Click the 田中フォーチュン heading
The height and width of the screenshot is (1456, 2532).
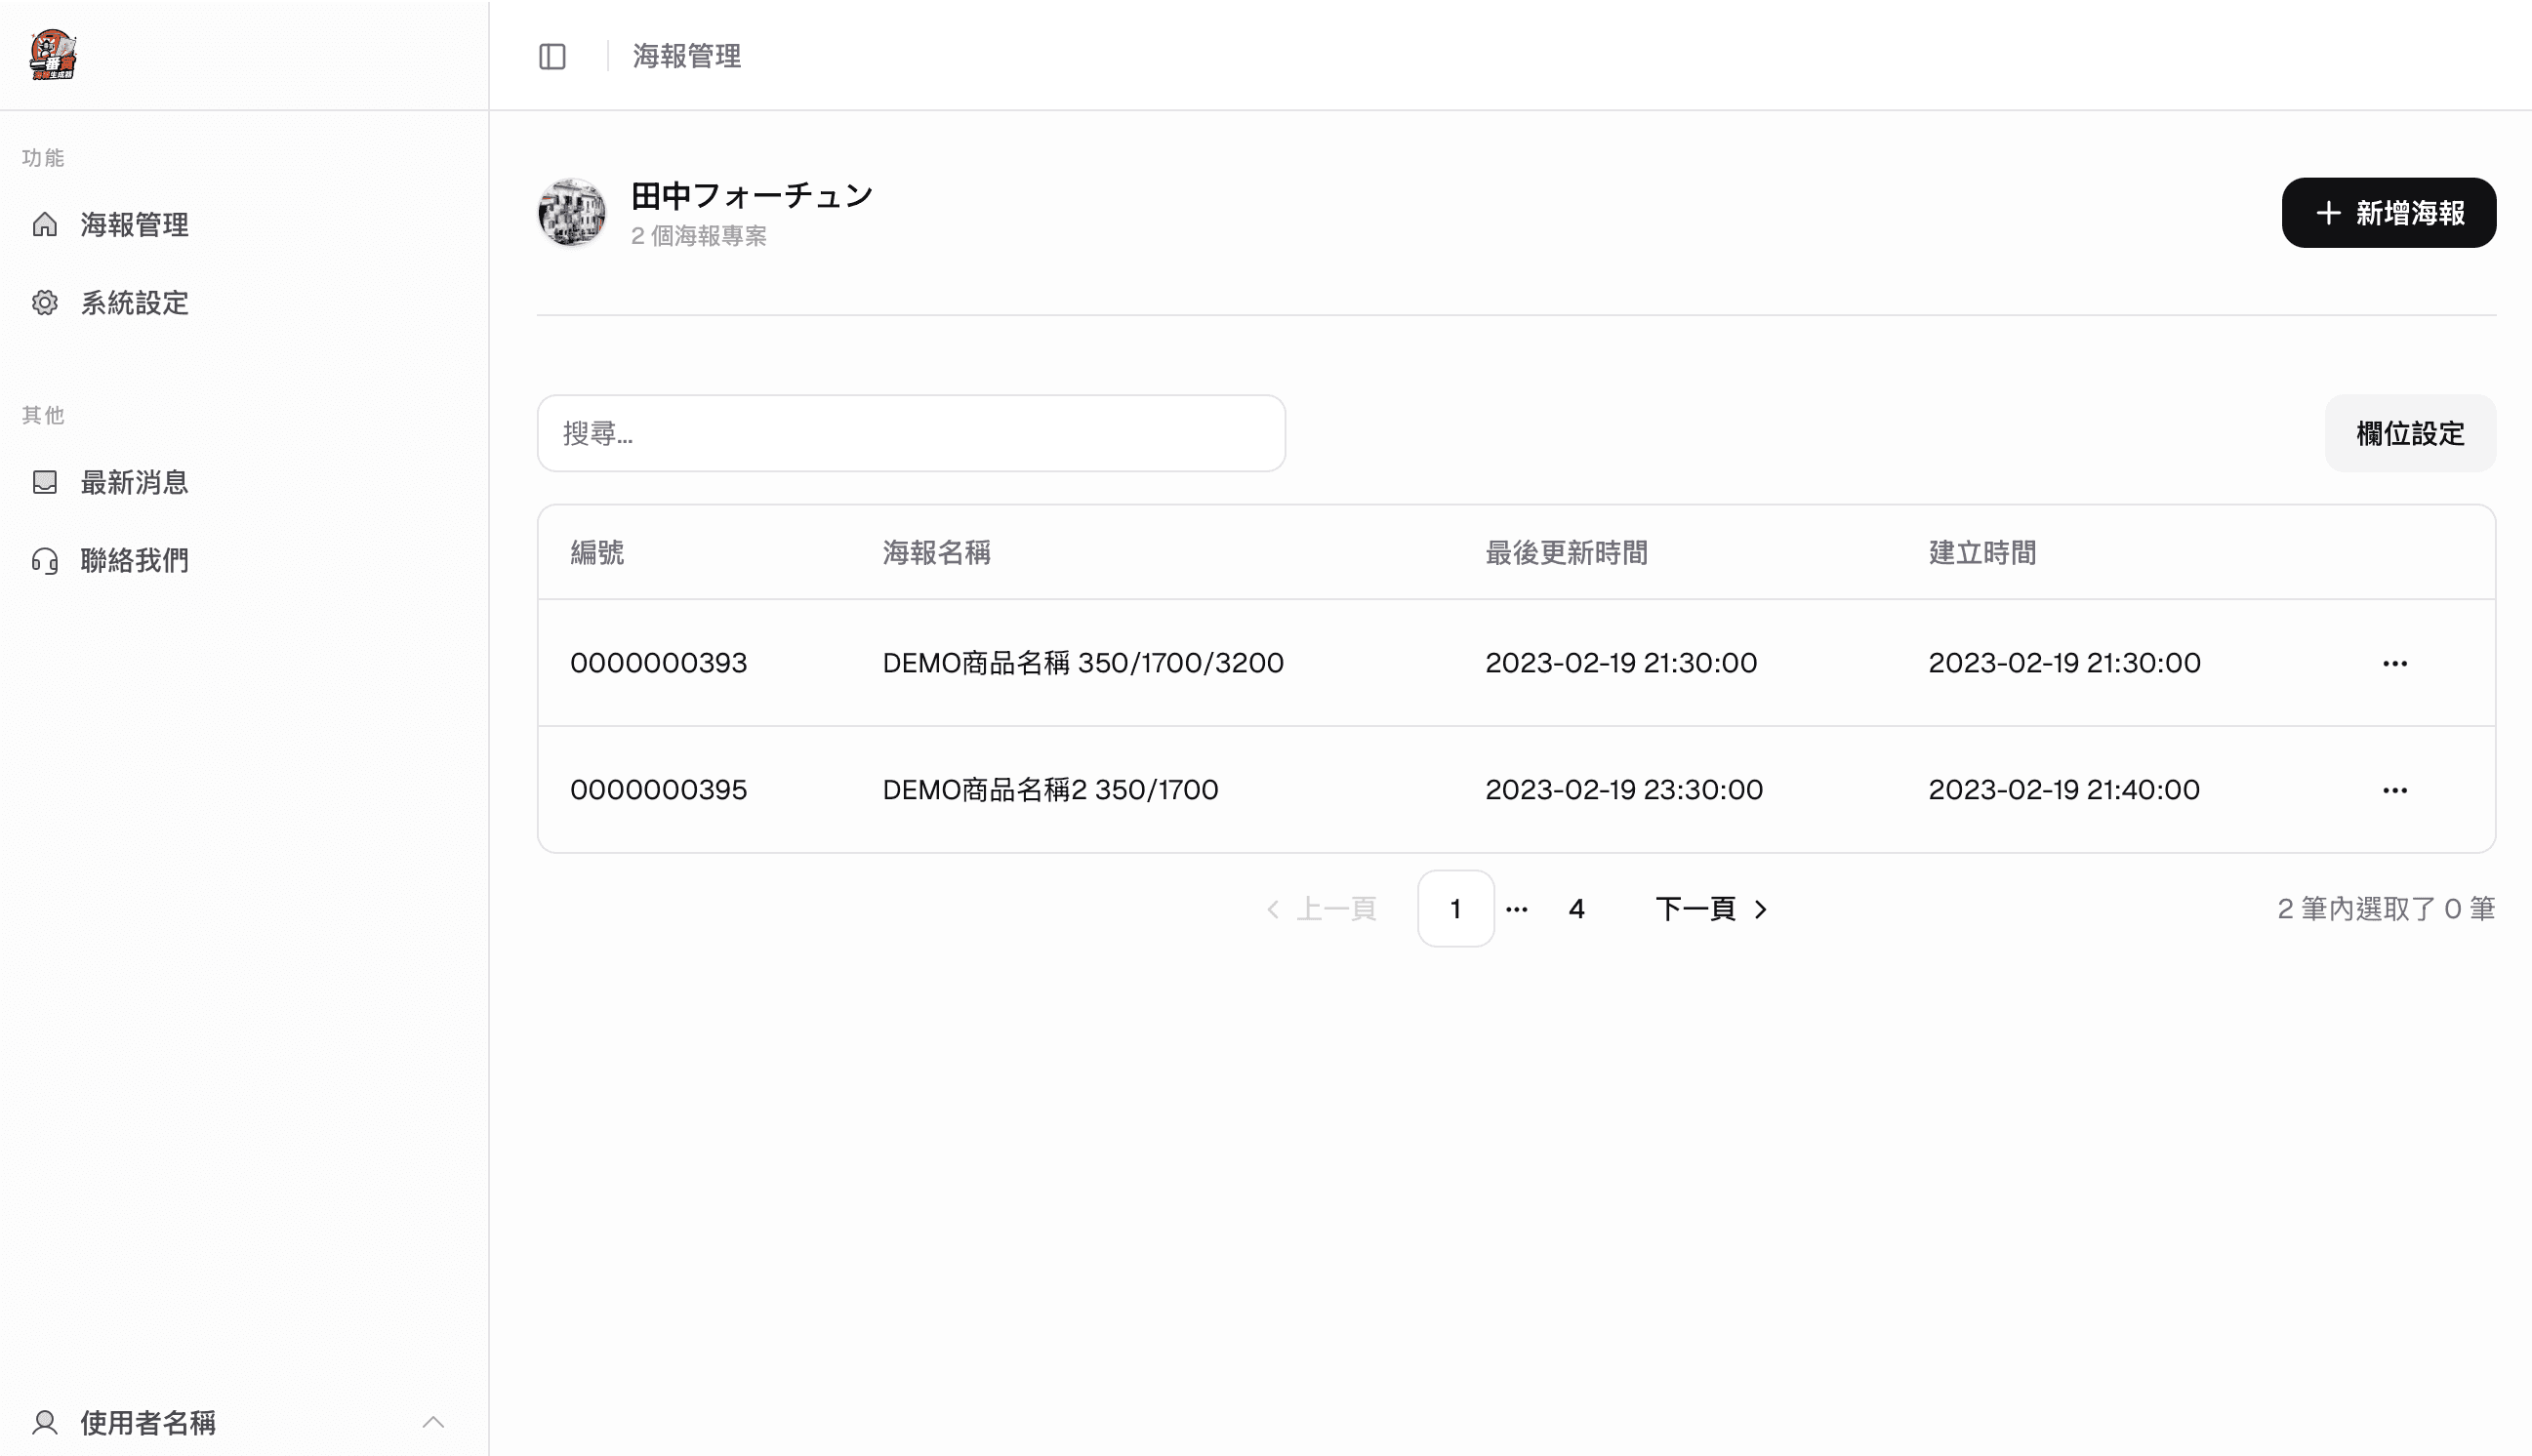752,195
